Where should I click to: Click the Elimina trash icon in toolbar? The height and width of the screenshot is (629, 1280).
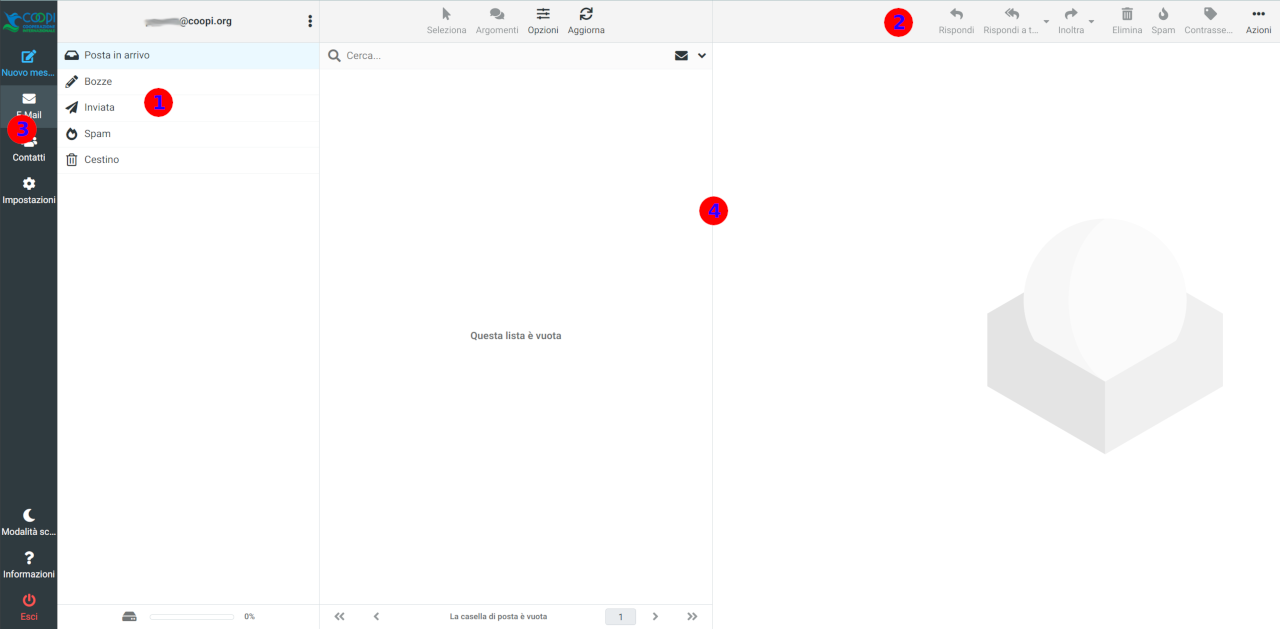pos(1127,14)
